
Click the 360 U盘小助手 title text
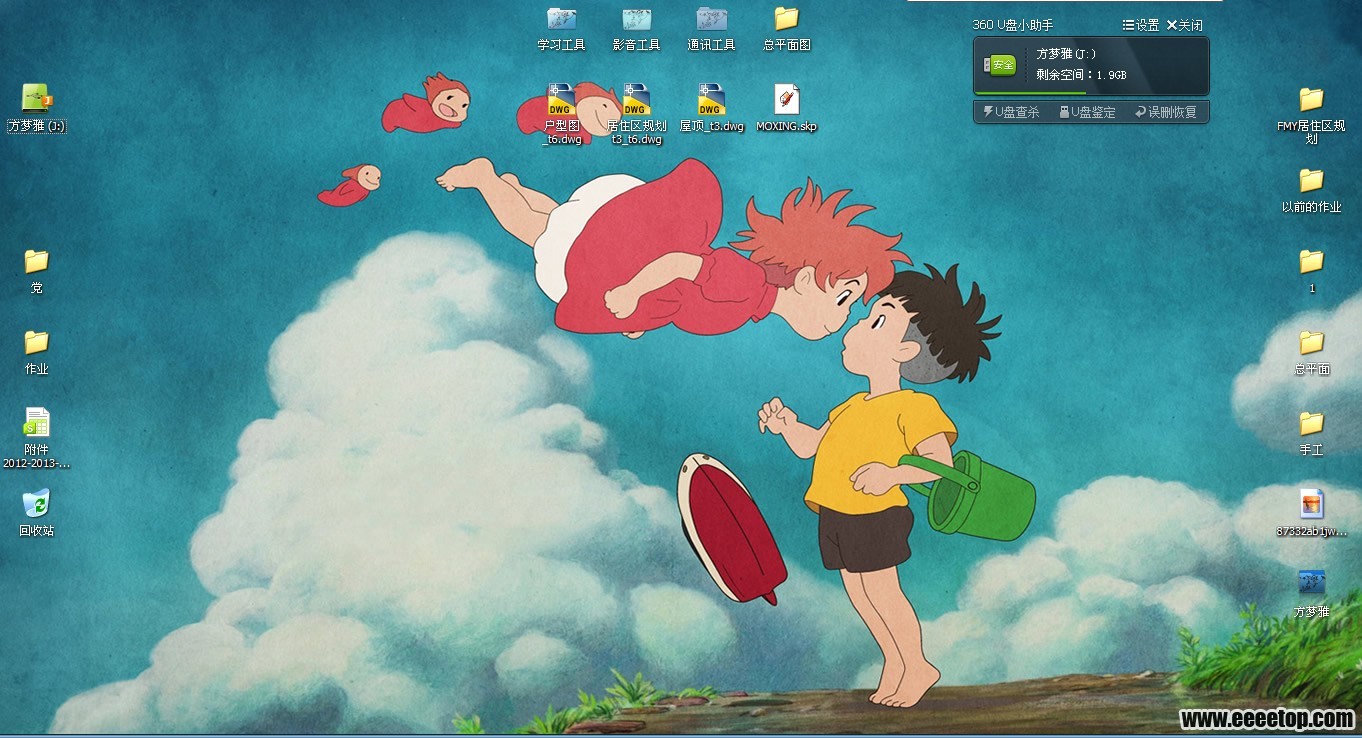pyautogui.click(x=1012, y=25)
